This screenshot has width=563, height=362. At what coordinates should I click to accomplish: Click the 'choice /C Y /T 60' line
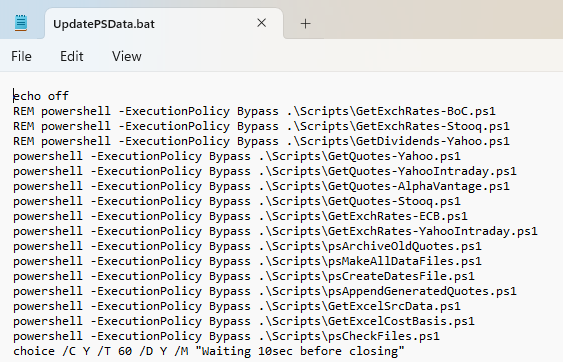209,351
